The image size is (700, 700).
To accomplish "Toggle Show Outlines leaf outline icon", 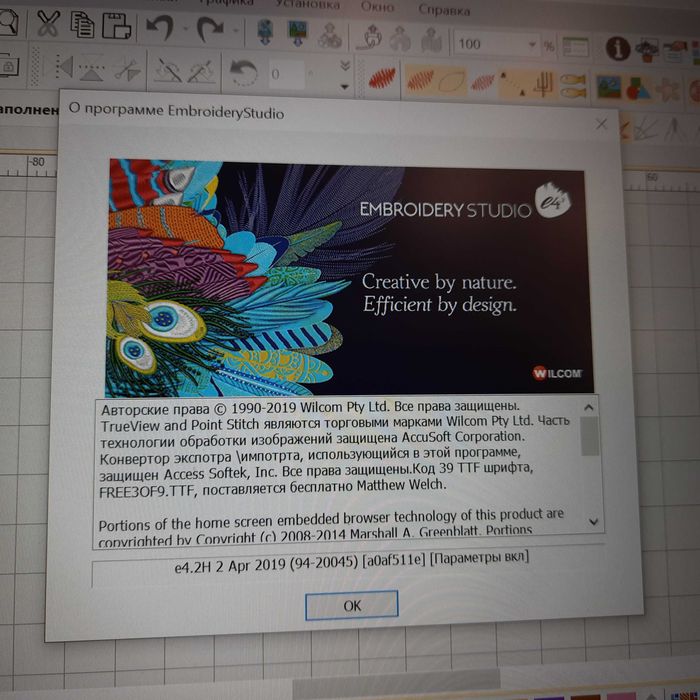I will tap(452, 81).
